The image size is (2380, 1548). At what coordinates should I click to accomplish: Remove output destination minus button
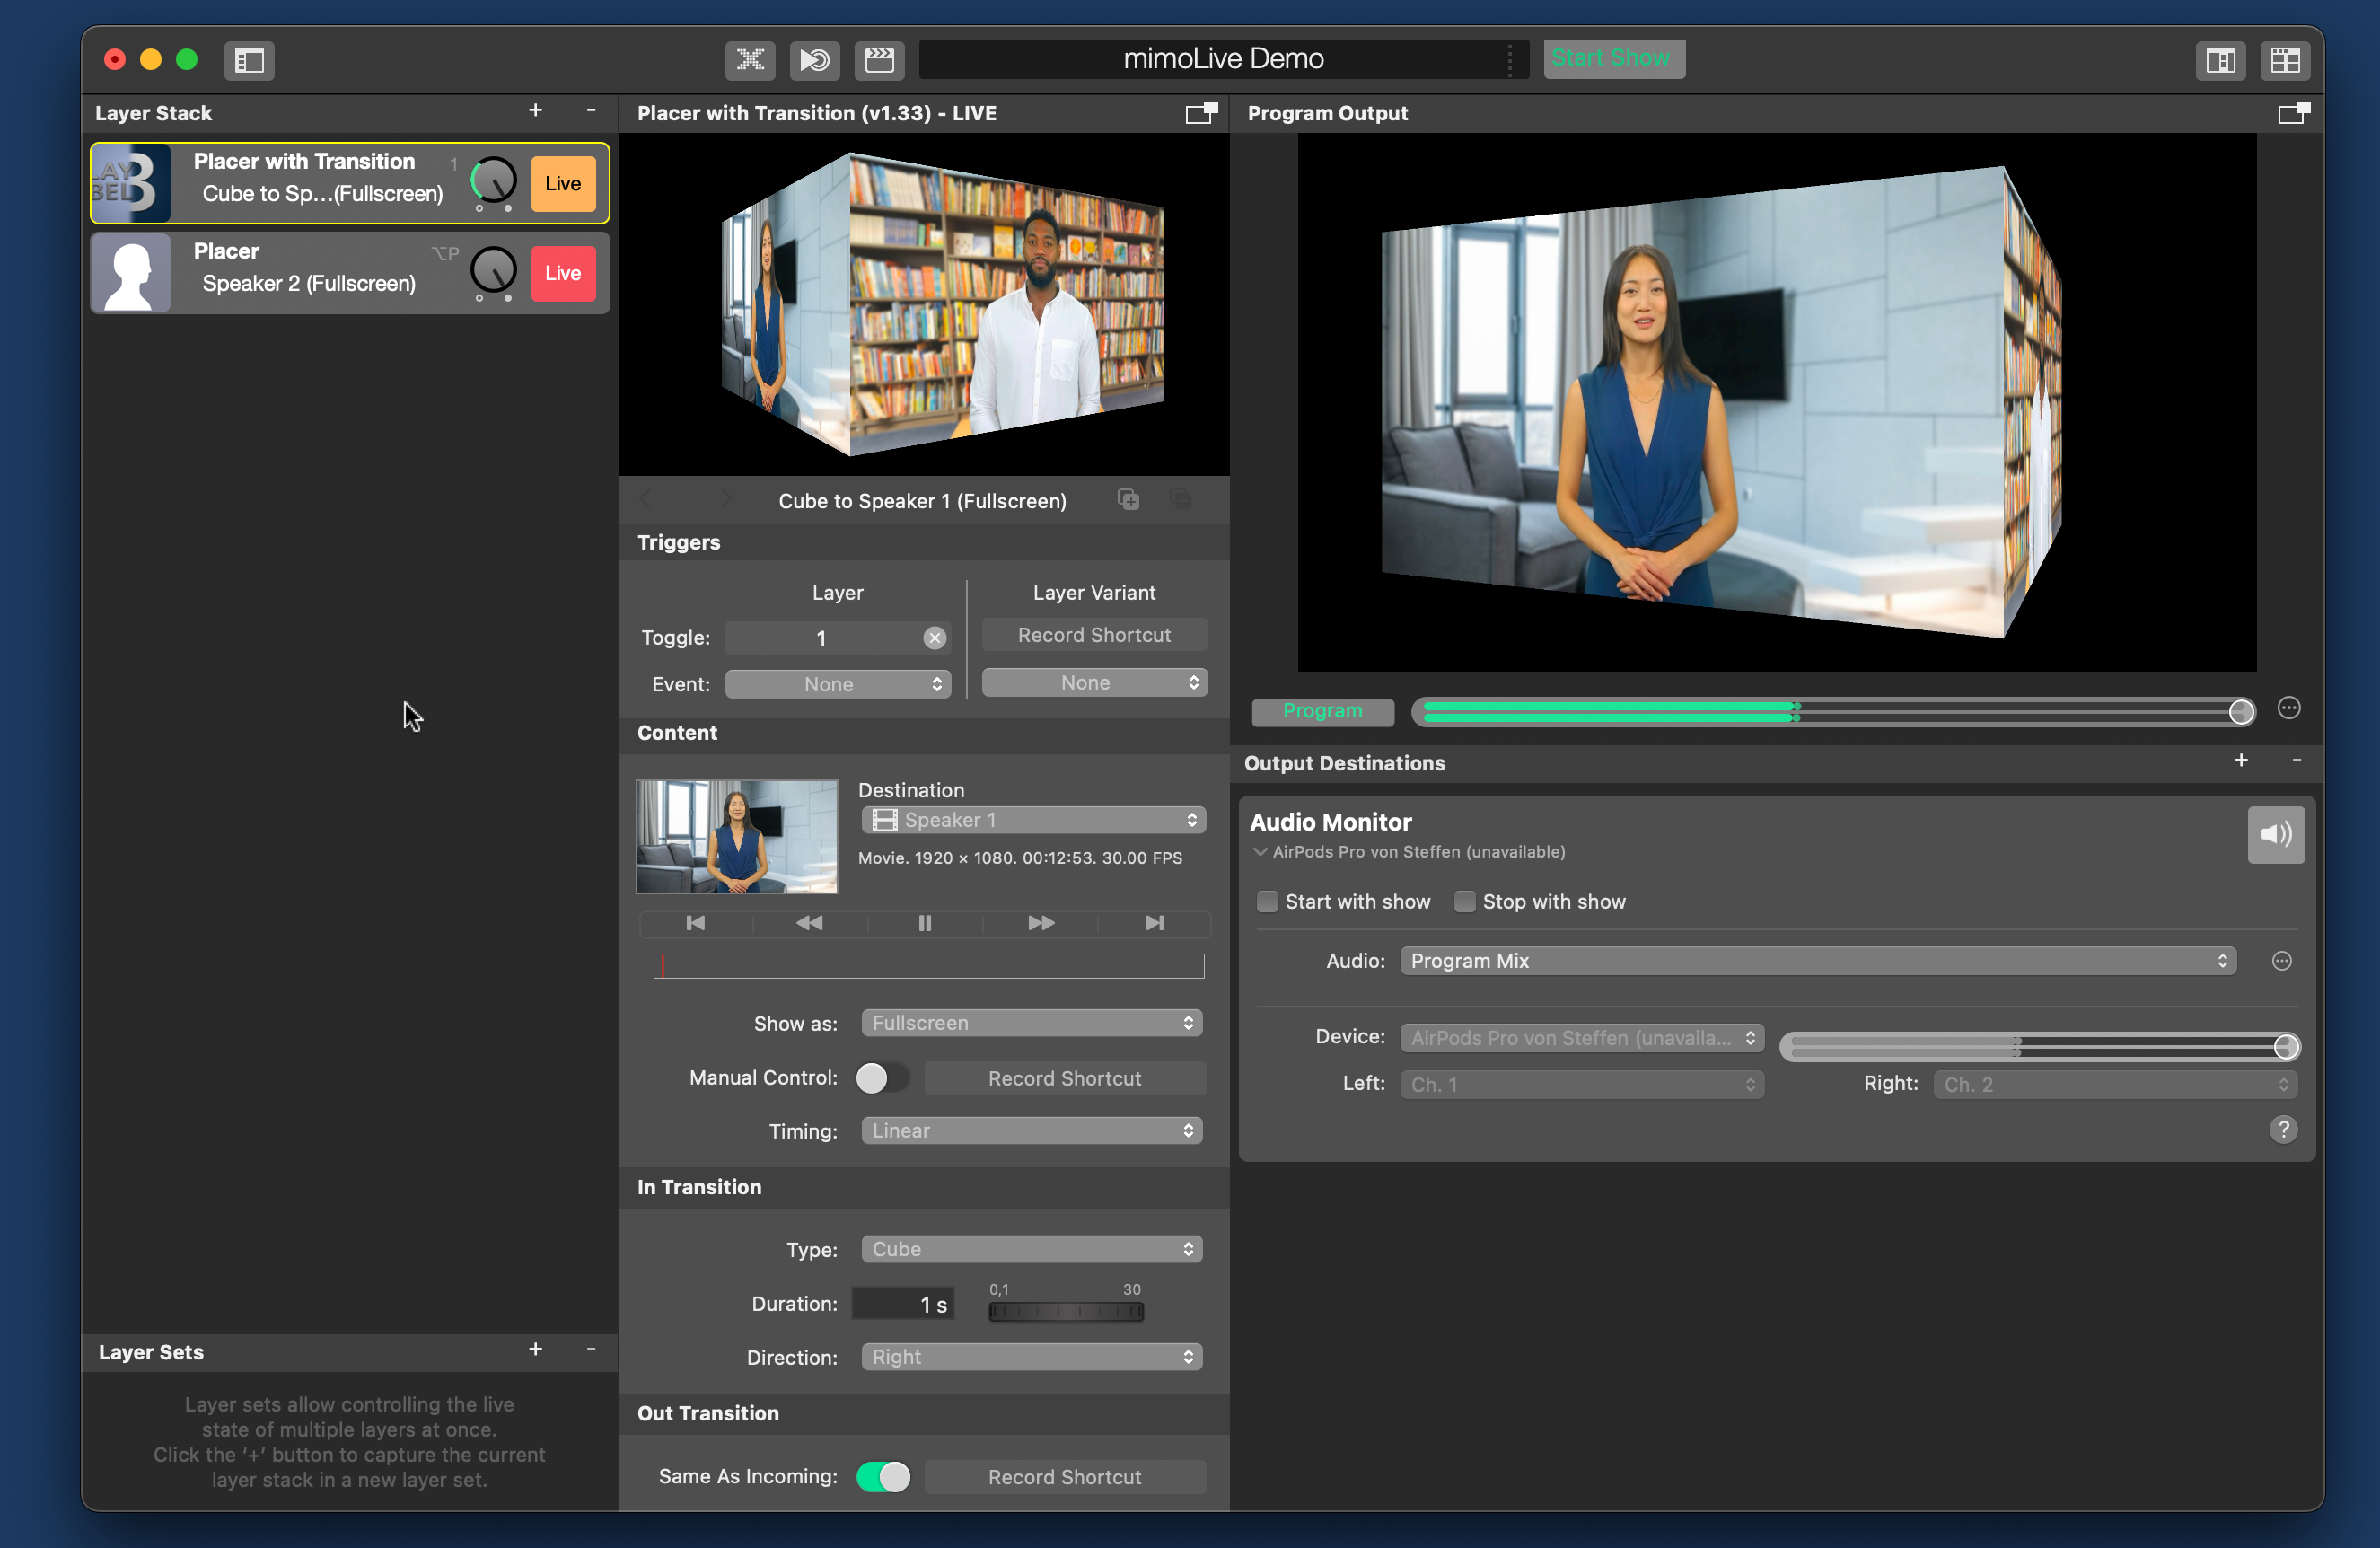2296,761
